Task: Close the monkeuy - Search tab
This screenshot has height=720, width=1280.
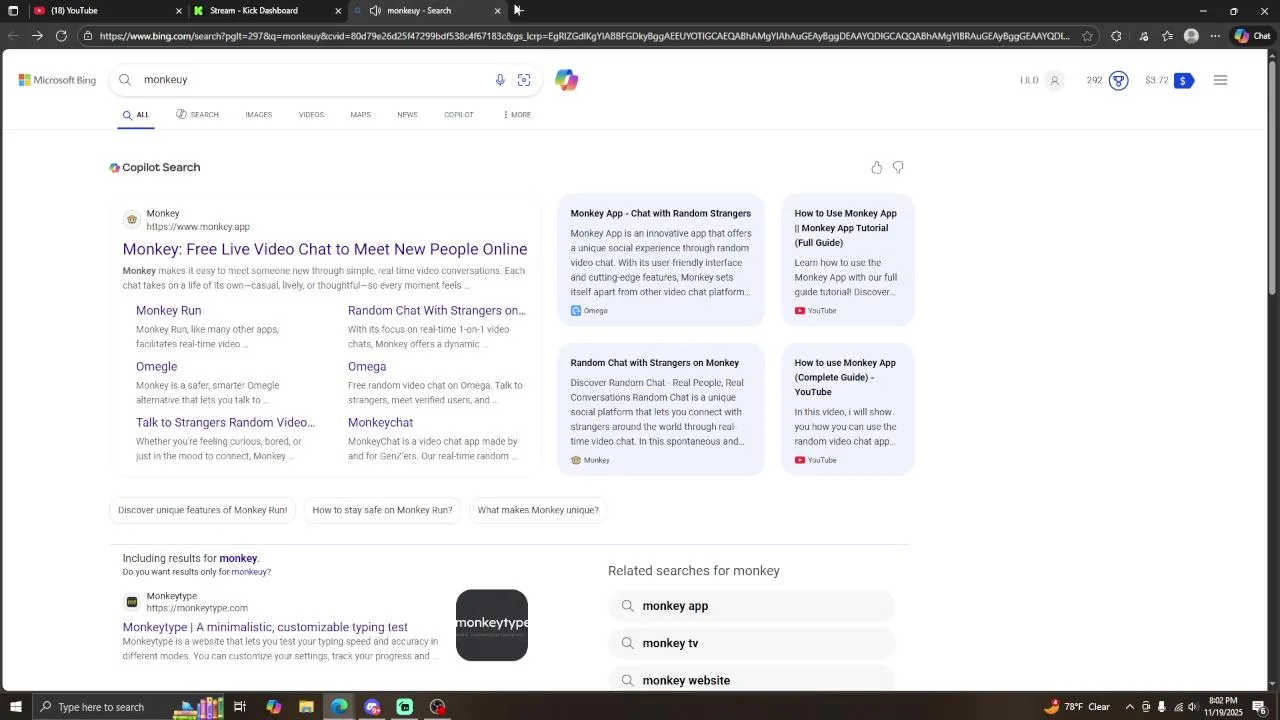Action: (x=498, y=11)
